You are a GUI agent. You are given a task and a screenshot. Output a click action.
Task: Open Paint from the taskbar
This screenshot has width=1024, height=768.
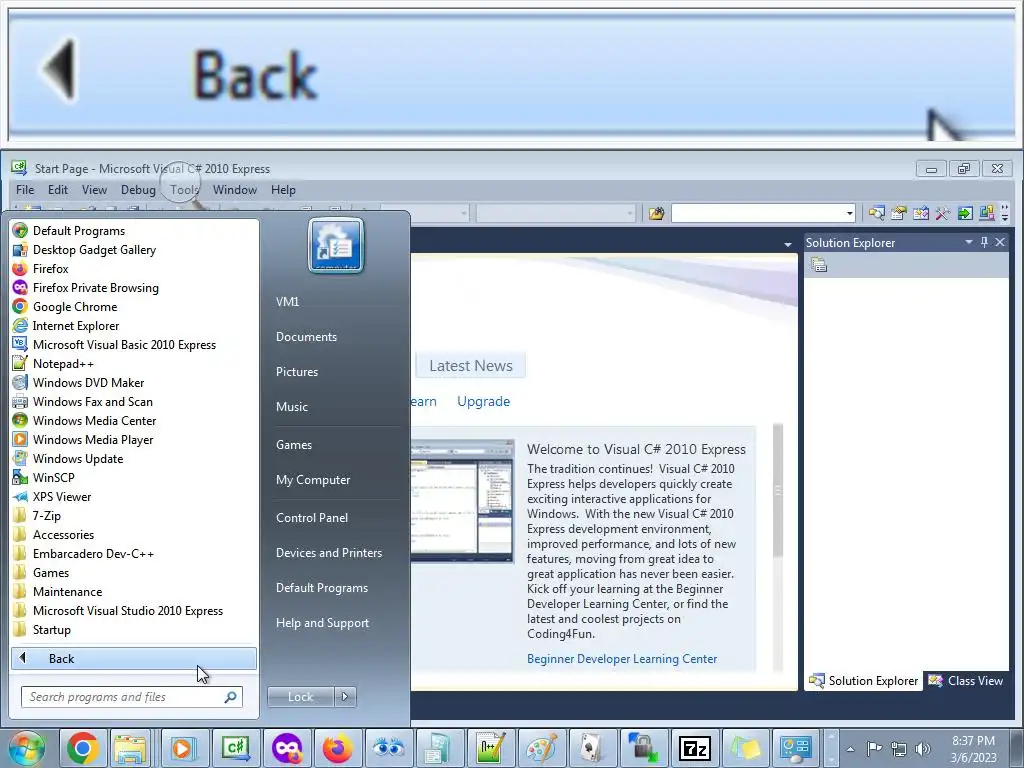[541, 748]
